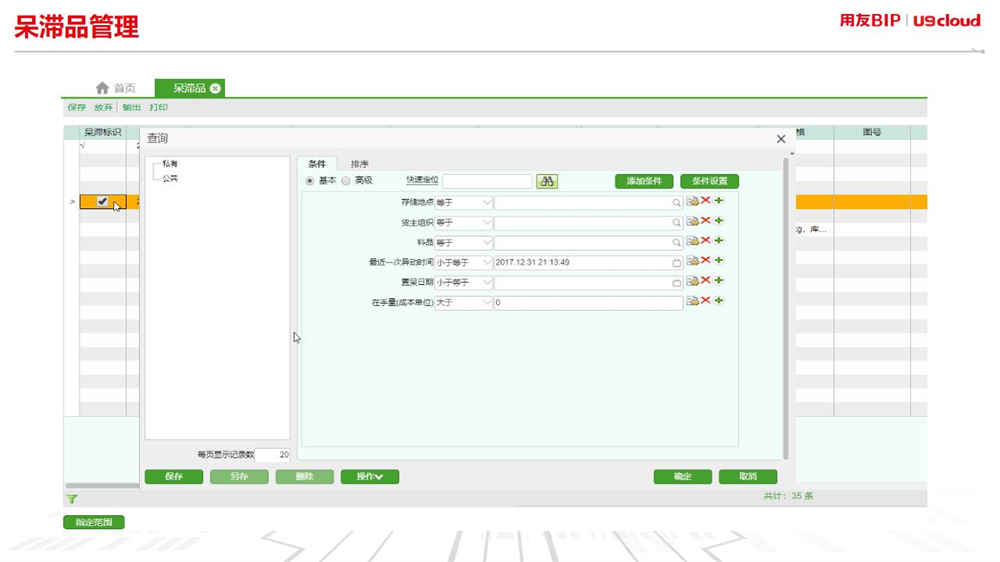Open operator dropdown for 最近一次异动时间
The height and width of the screenshot is (562, 1000).
[x=487, y=262]
